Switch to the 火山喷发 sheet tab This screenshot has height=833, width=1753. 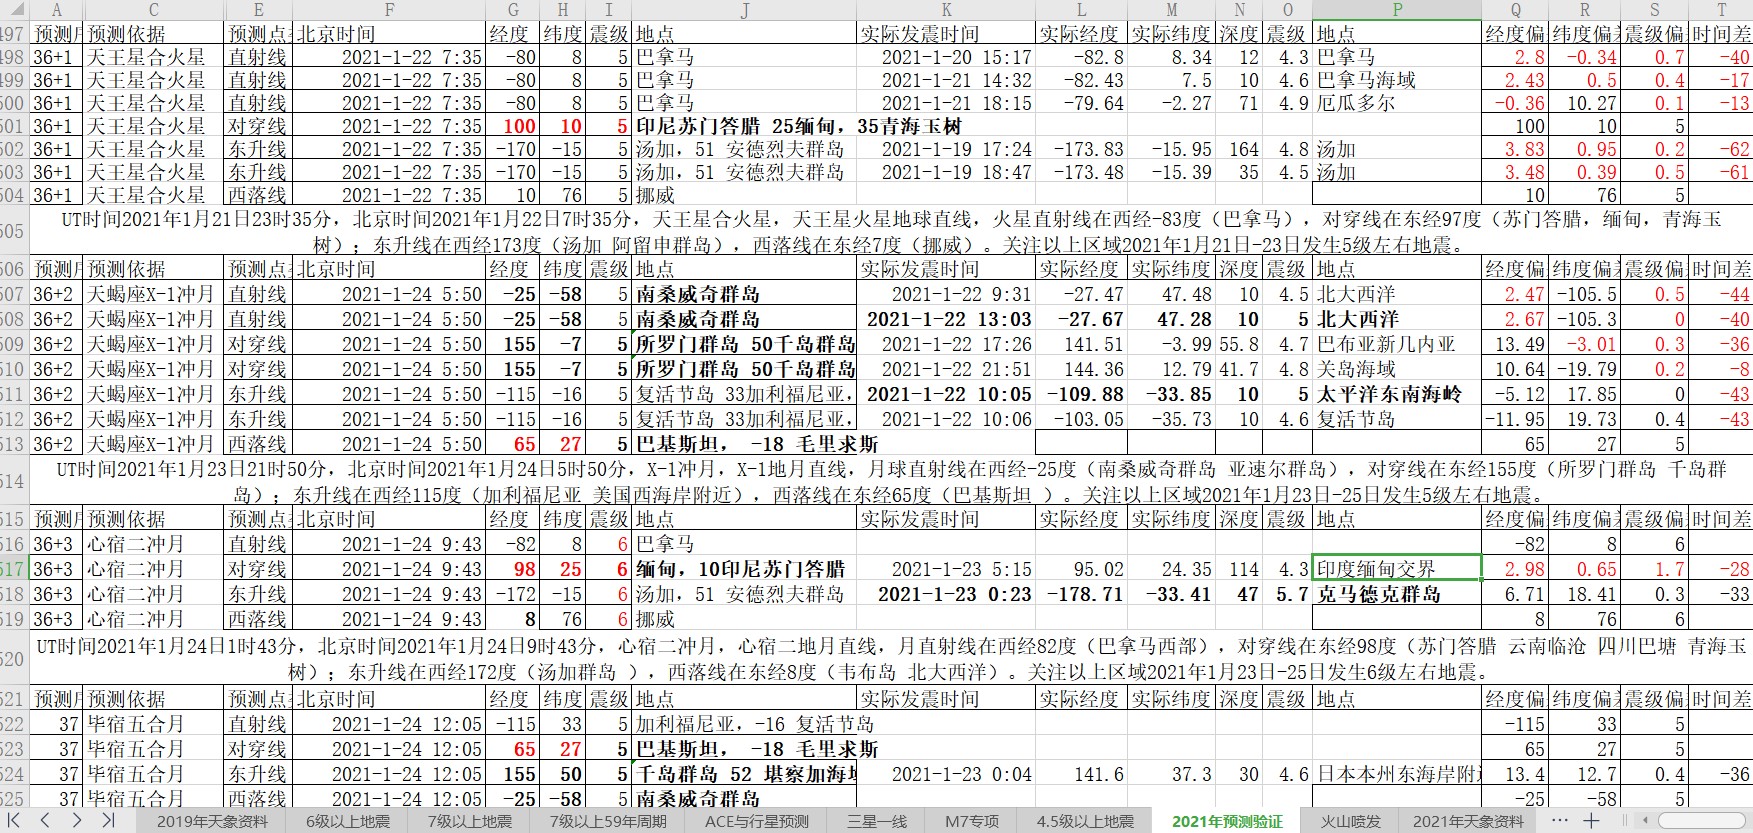pos(1350,821)
